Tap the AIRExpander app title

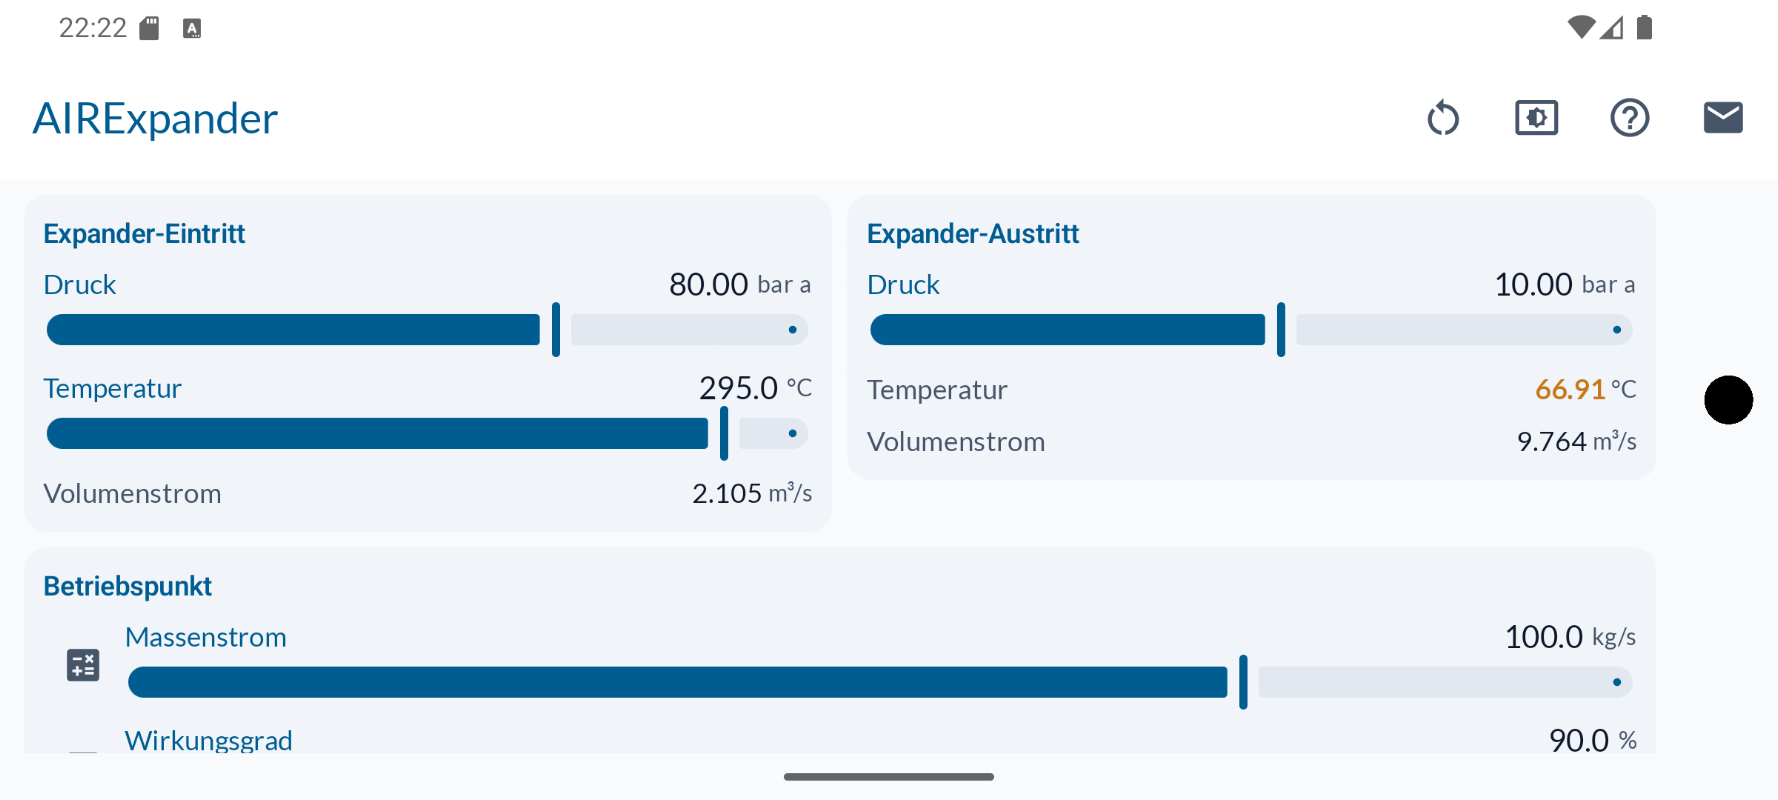(155, 119)
